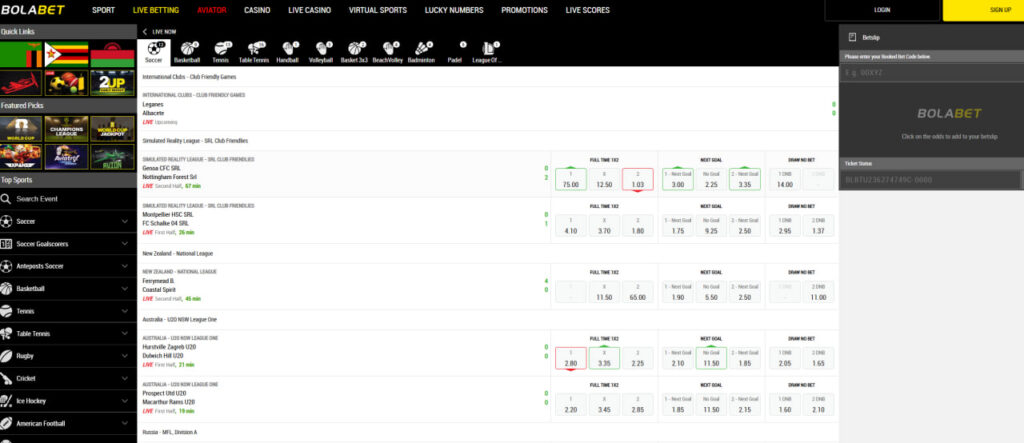
Task: Go to Live Casino menu item
Action: (x=310, y=10)
